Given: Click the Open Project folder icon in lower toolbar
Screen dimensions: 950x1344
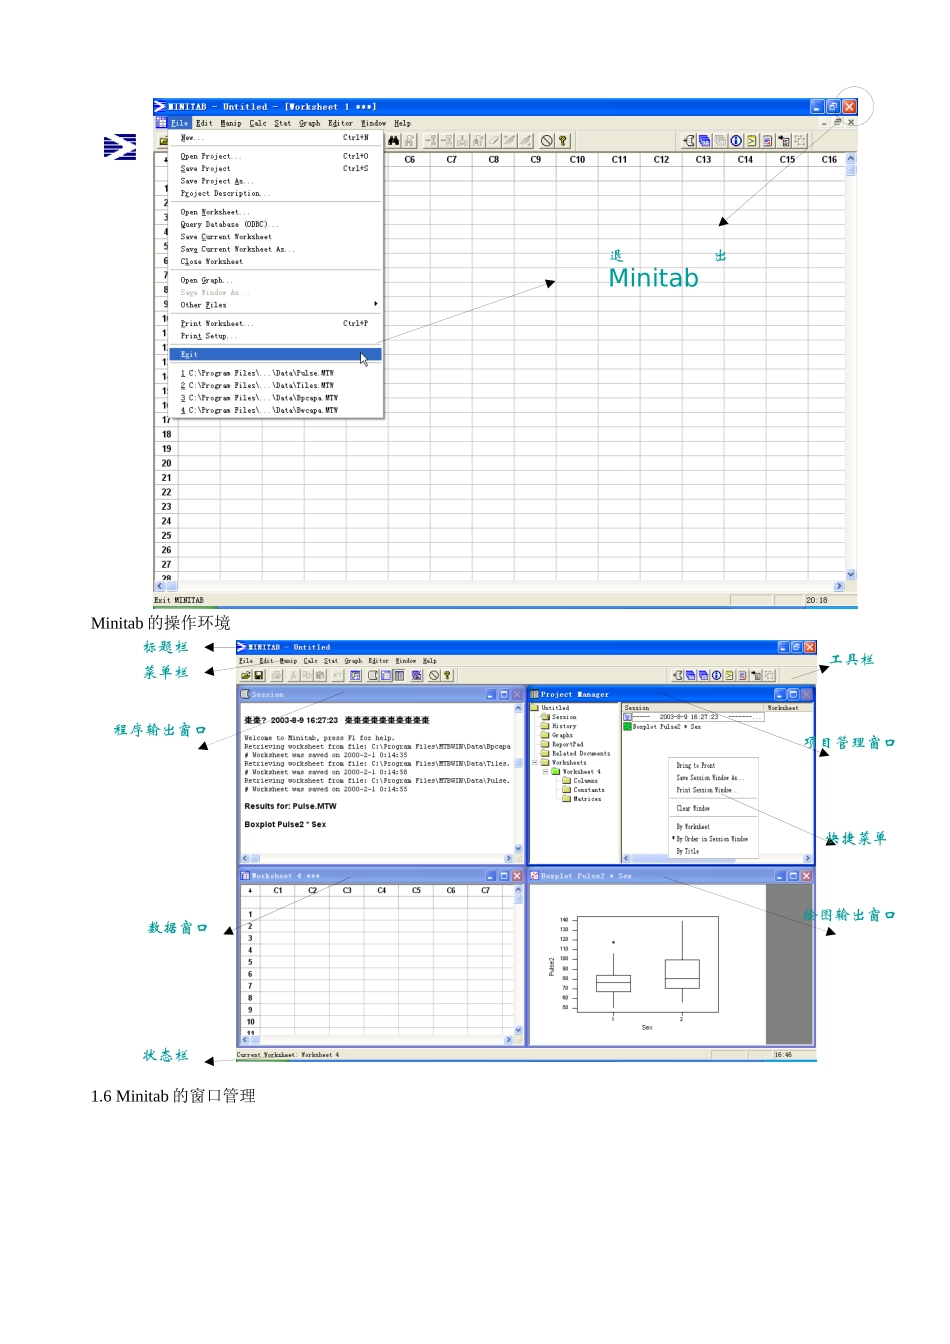Looking at the screenshot, I should tap(246, 676).
